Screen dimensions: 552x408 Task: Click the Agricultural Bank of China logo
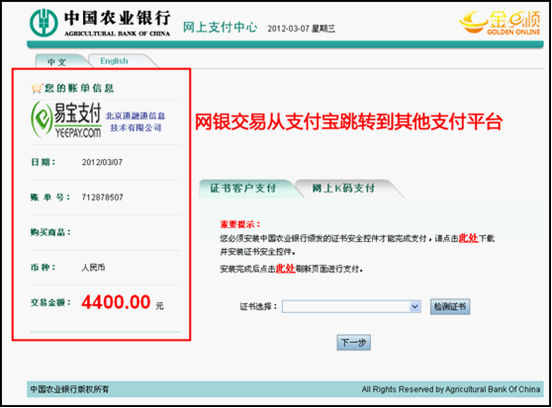(x=100, y=23)
